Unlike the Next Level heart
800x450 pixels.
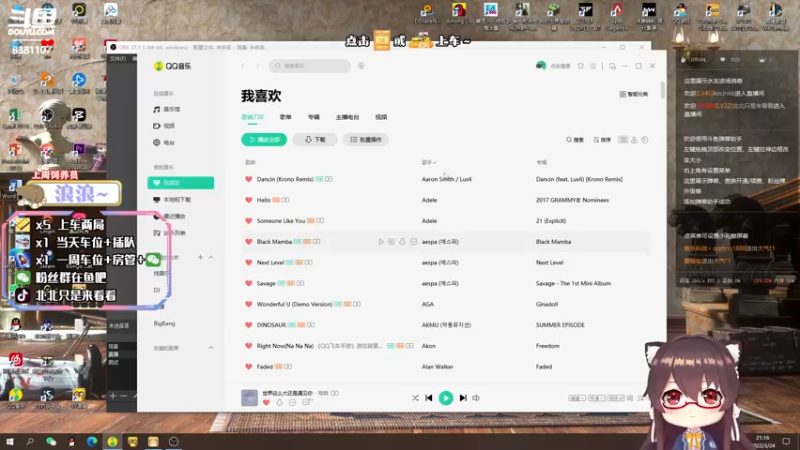point(248,262)
